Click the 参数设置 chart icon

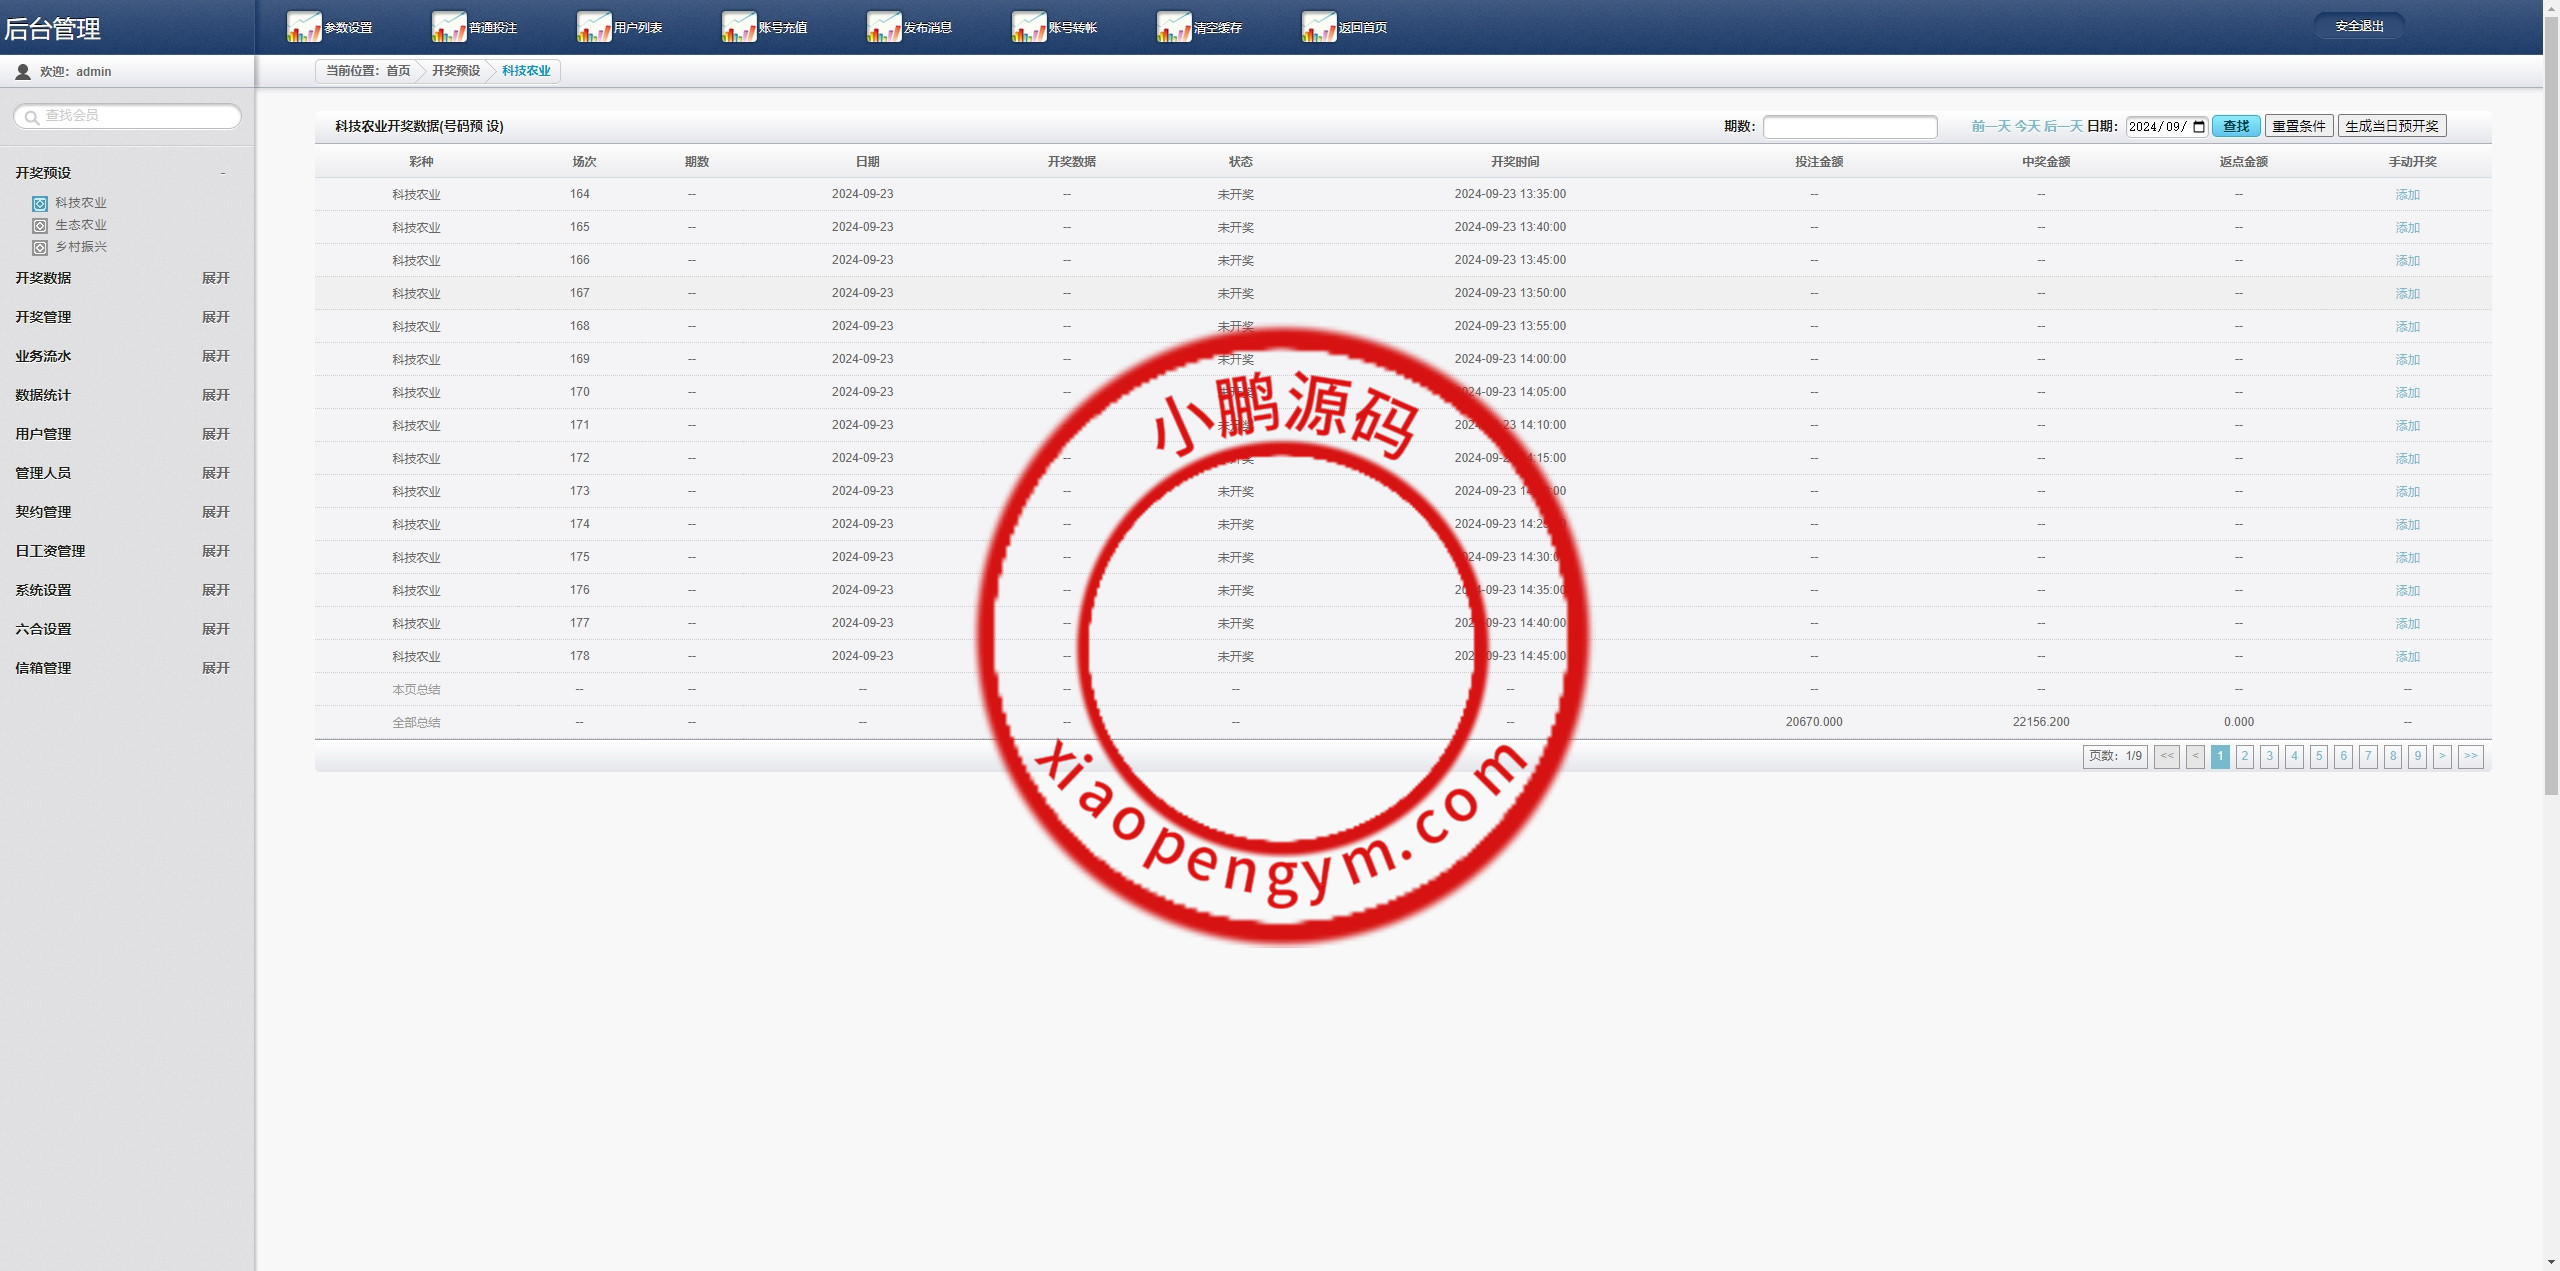(303, 27)
